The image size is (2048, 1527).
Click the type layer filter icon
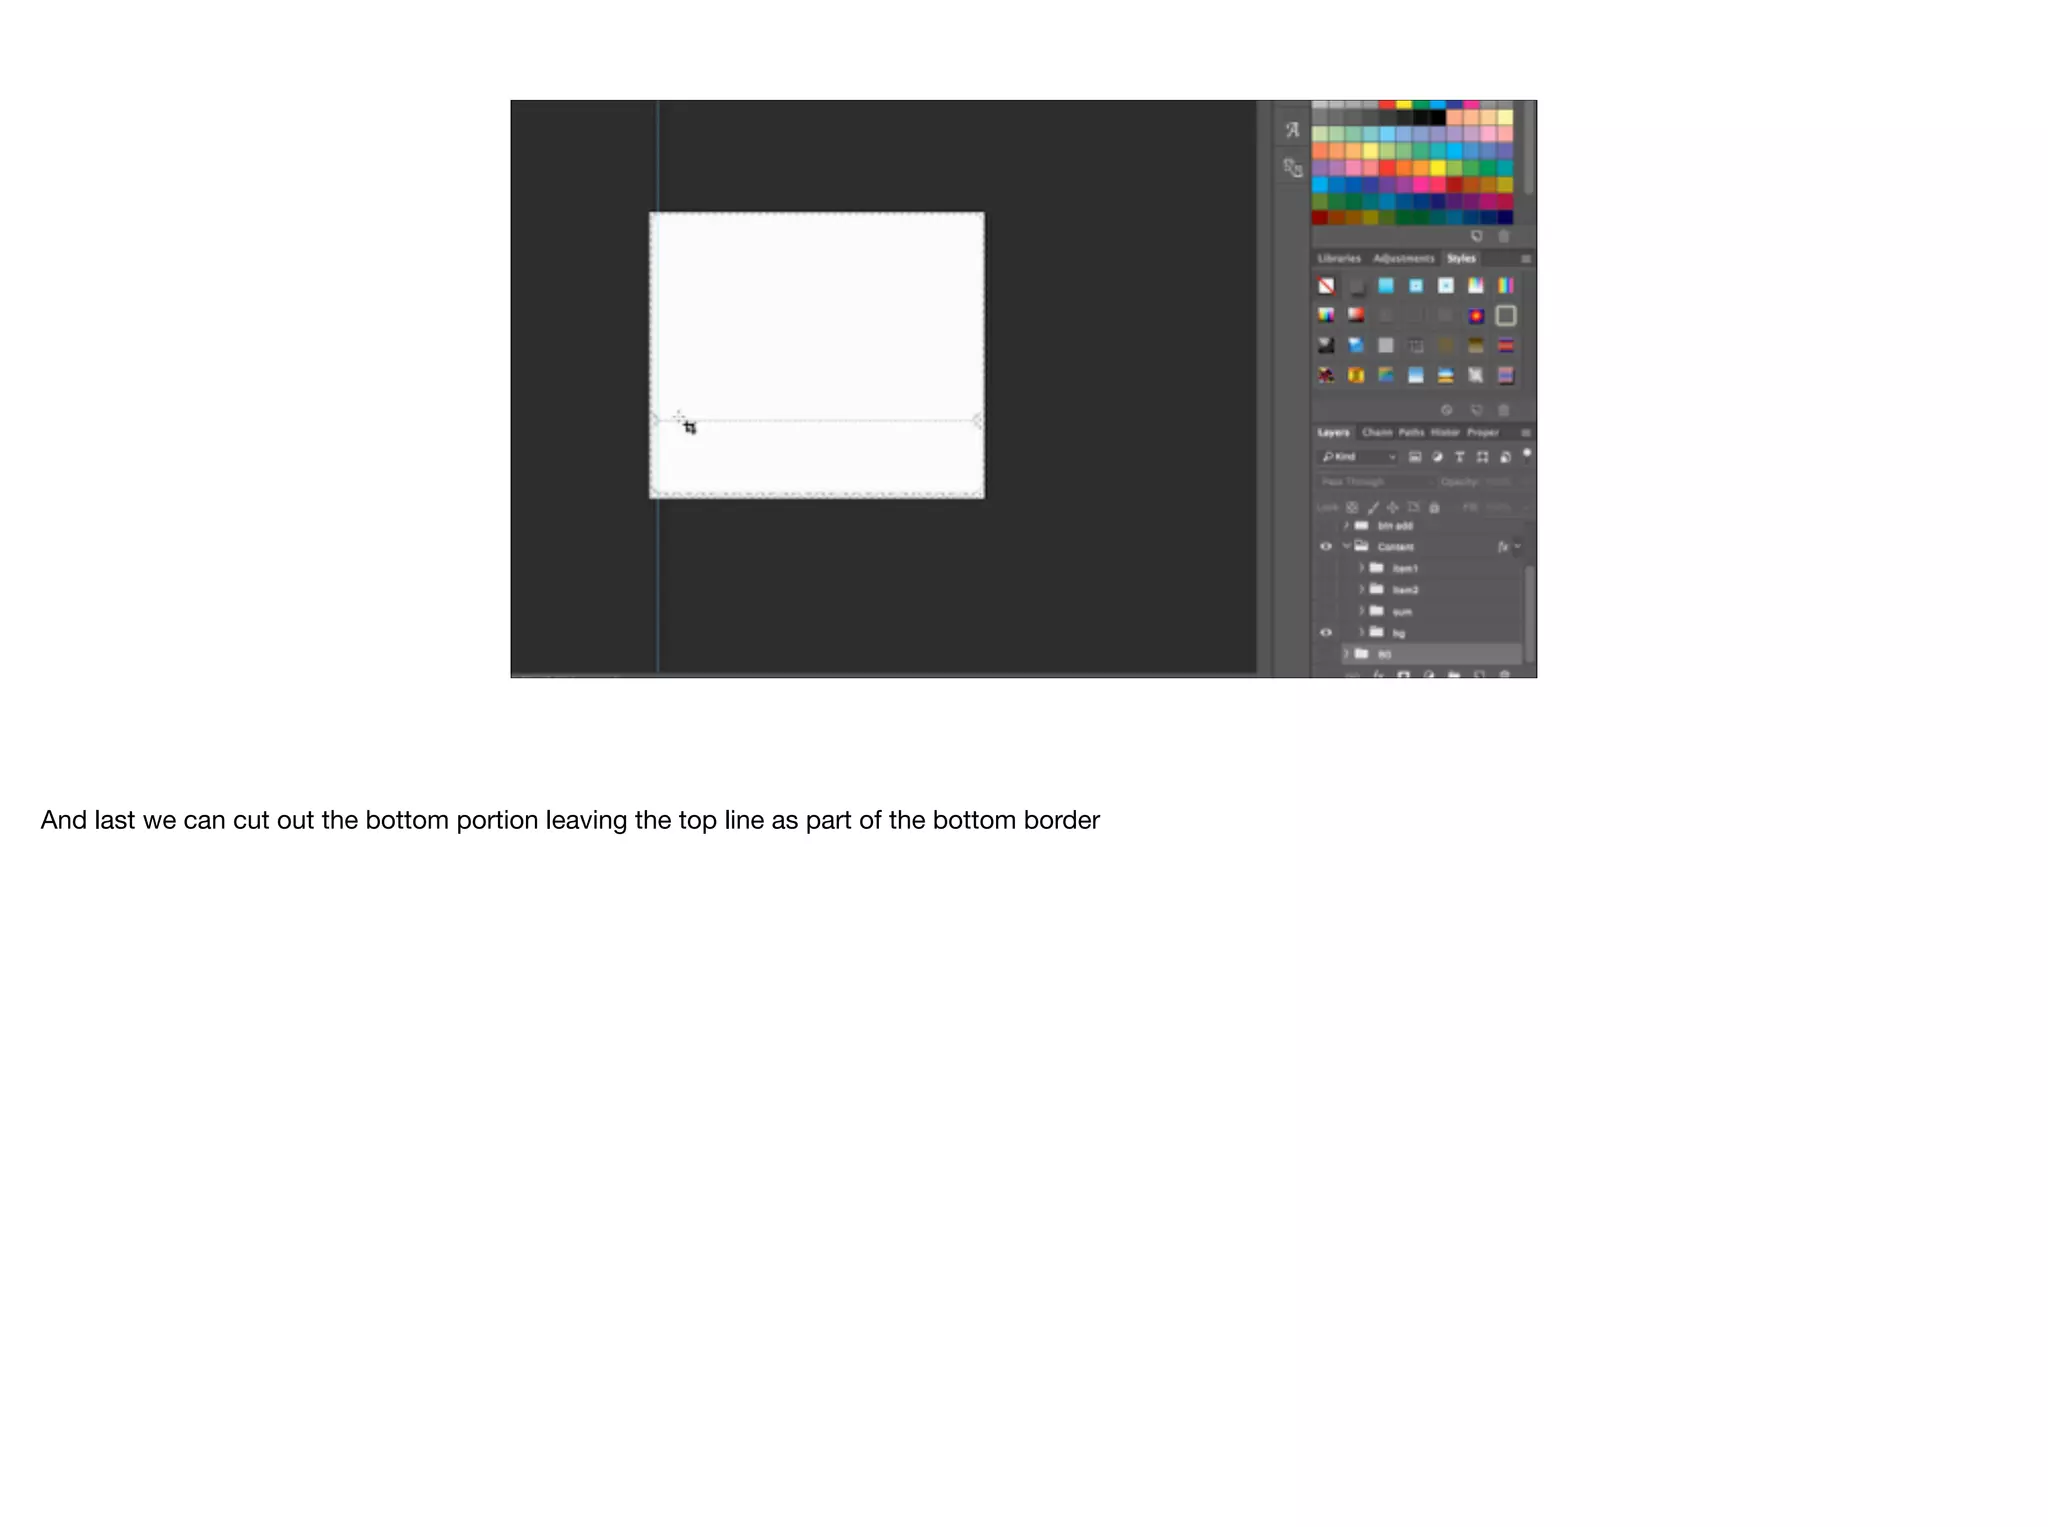pos(1460,457)
